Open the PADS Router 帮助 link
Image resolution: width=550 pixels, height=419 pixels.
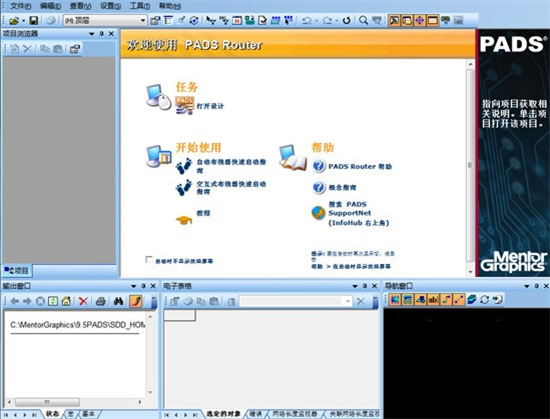(360, 167)
